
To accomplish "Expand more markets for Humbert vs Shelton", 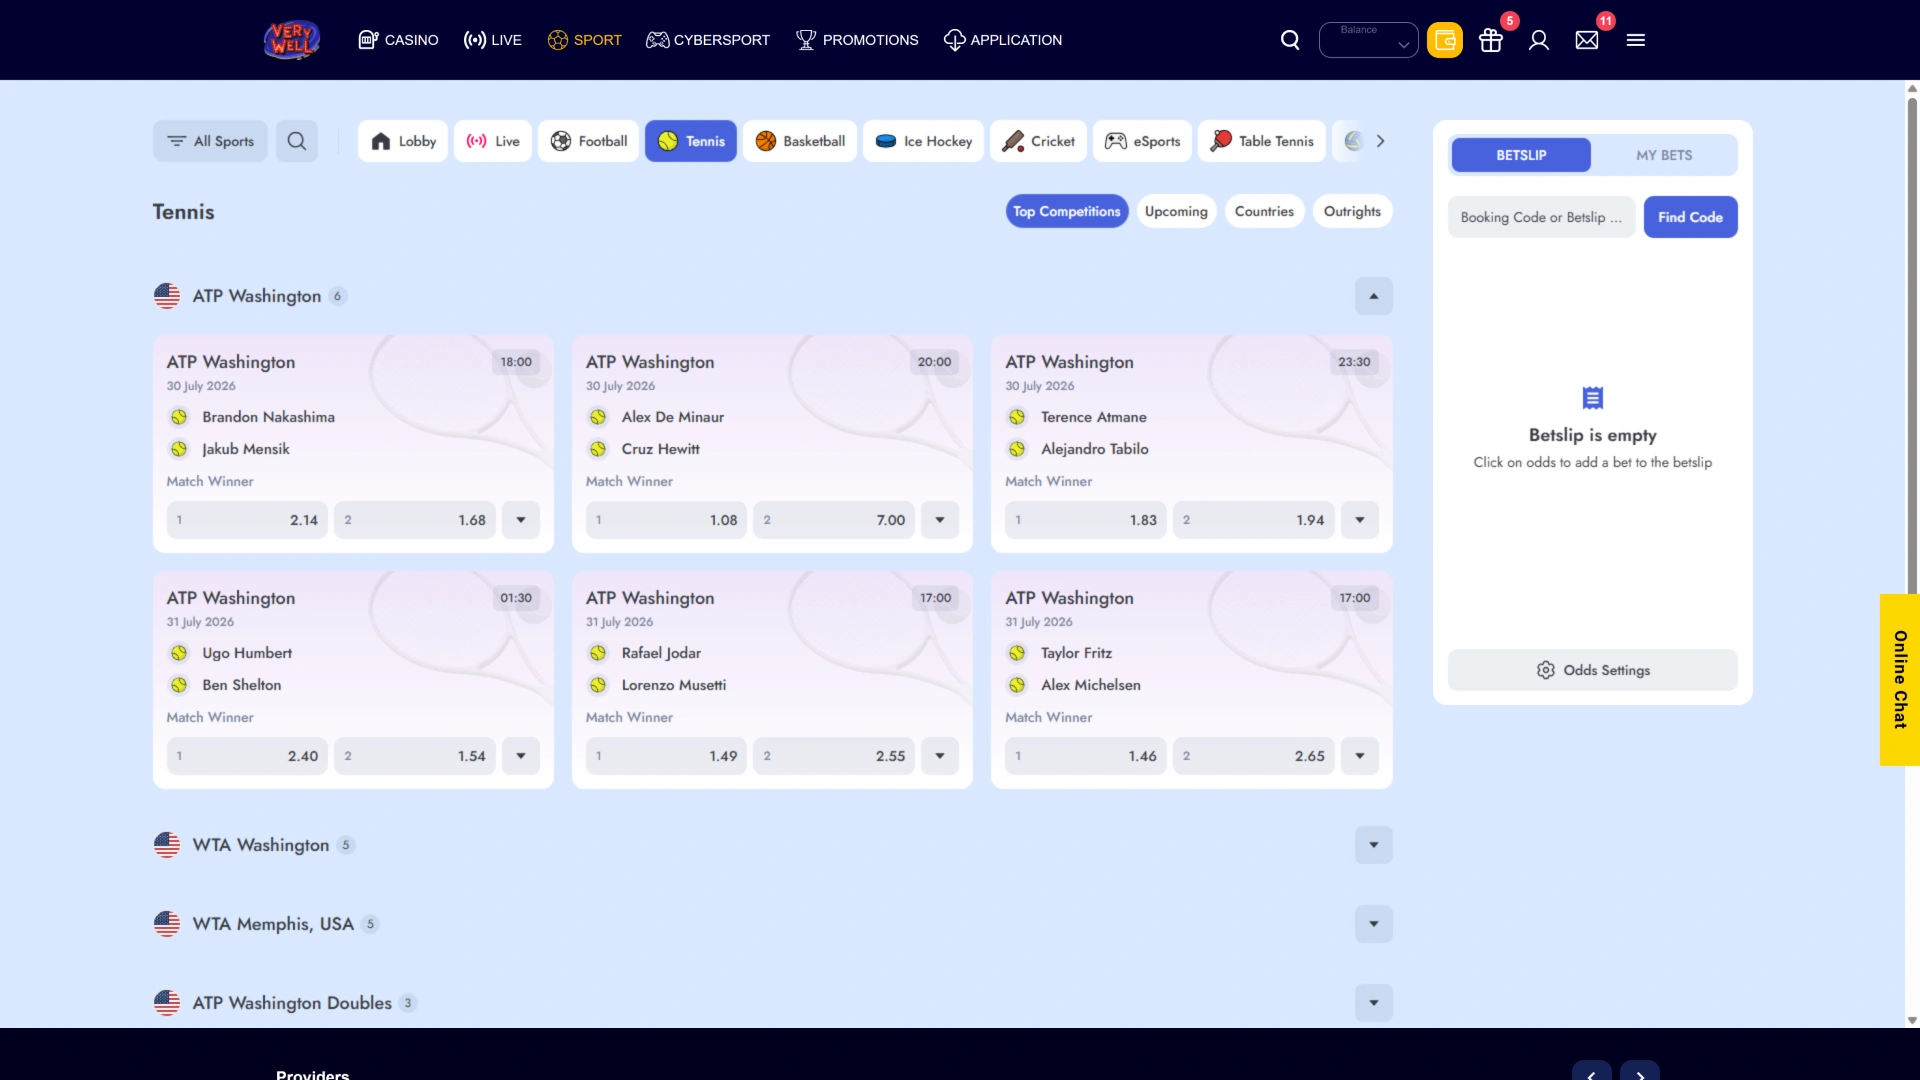I will (521, 756).
